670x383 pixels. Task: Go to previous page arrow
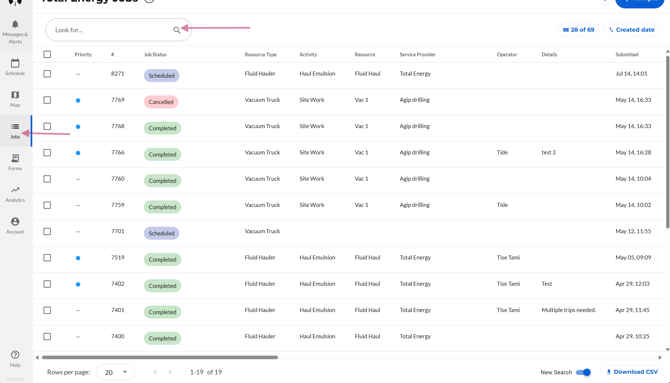tap(155, 372)
